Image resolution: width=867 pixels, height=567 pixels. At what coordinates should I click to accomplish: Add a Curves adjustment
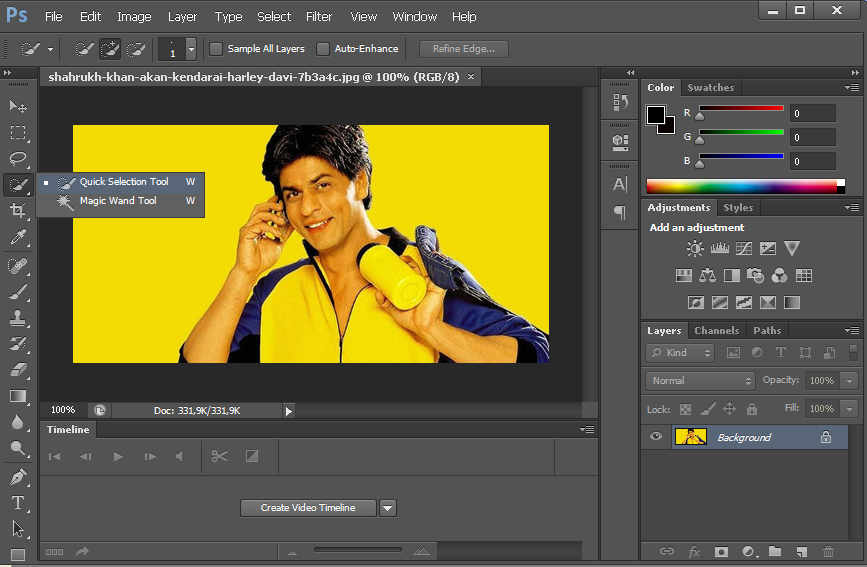744,248
